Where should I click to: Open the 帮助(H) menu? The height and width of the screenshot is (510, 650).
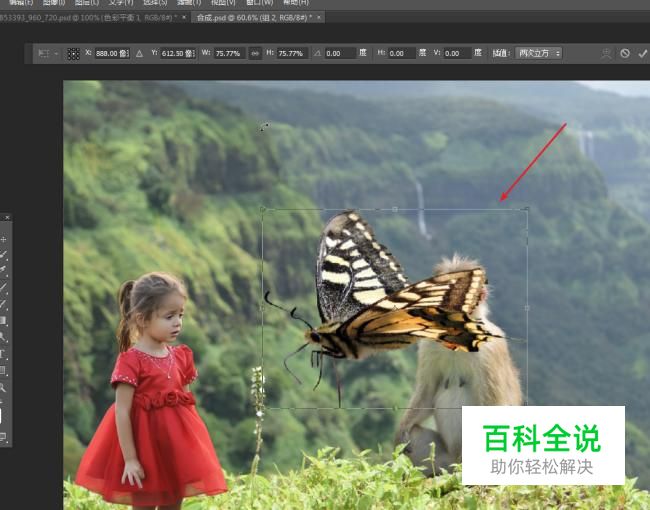(x=296, y=2)
